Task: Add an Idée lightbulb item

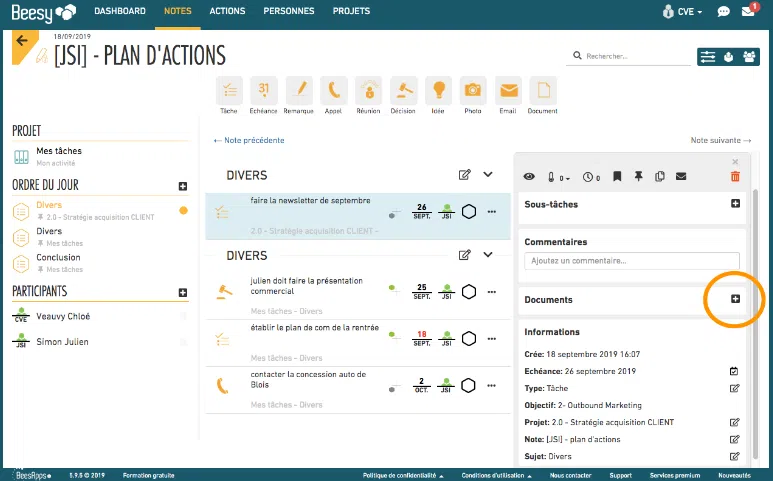Action: click(438, 95)
